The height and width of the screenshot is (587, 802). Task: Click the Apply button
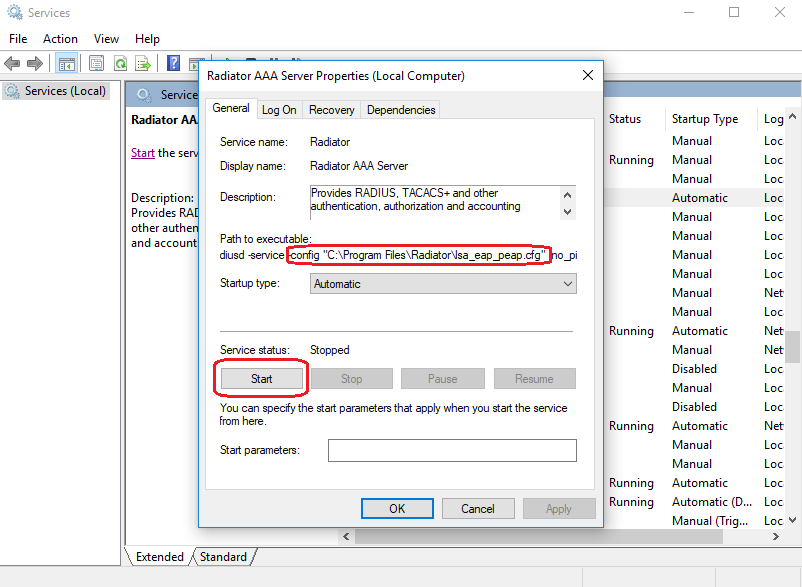click(559, 509)
